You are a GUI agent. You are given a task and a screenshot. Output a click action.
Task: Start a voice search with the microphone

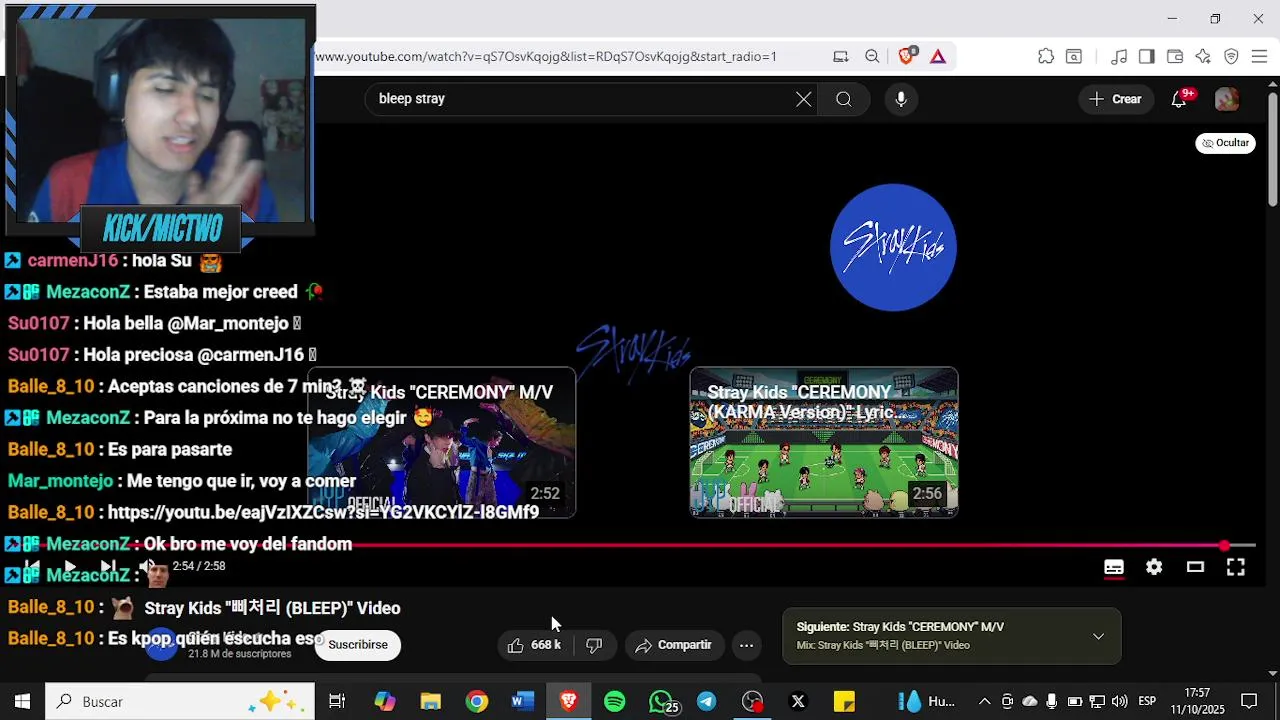[x=901, y=99]
